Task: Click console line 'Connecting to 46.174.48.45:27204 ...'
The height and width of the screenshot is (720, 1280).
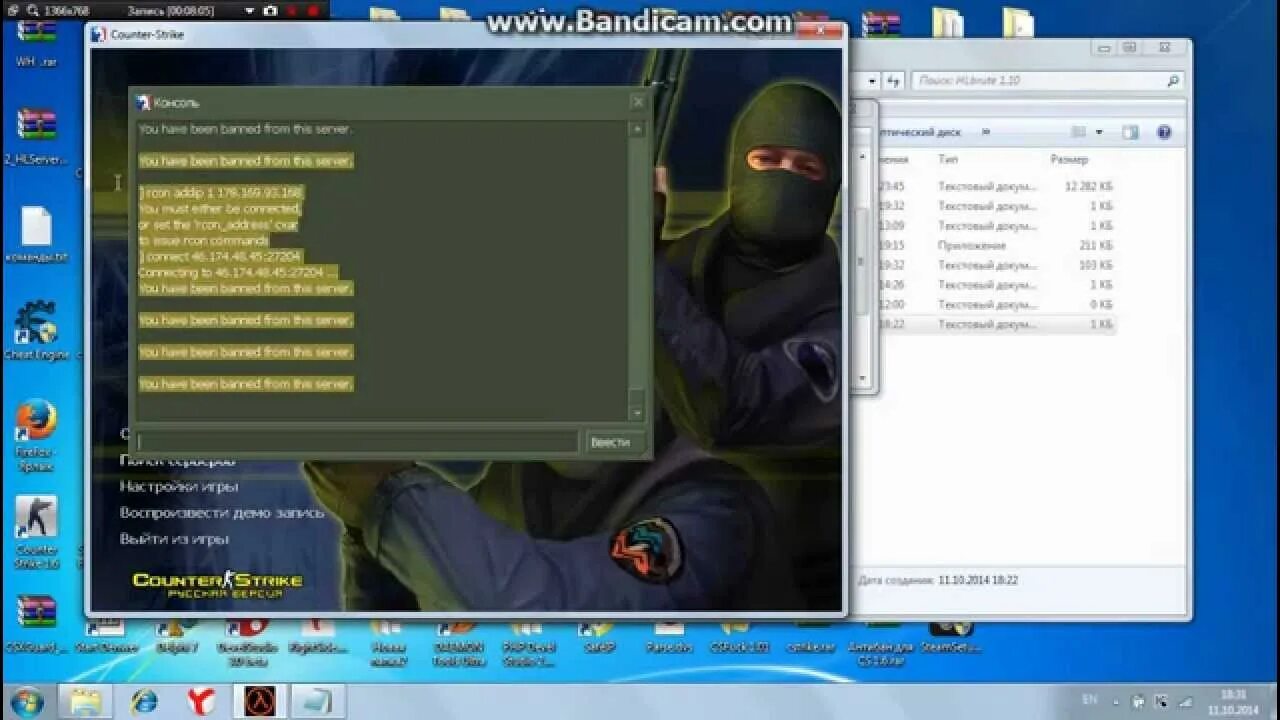Action: [238, 272]
